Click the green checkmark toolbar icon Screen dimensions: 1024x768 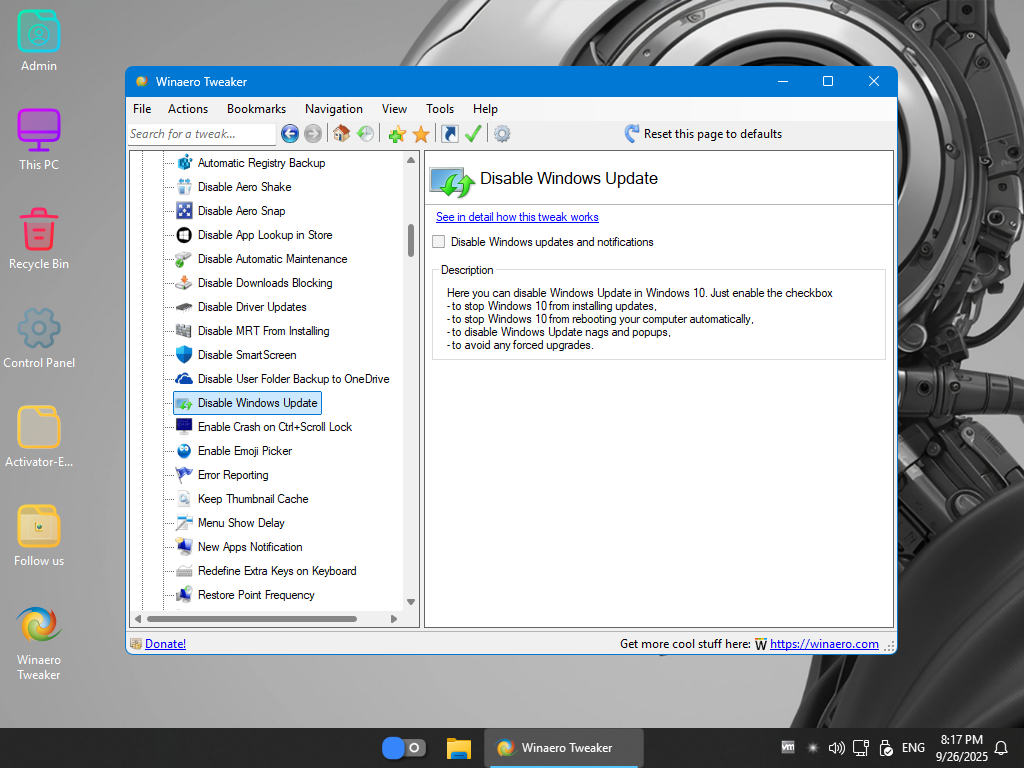point(474,134)
